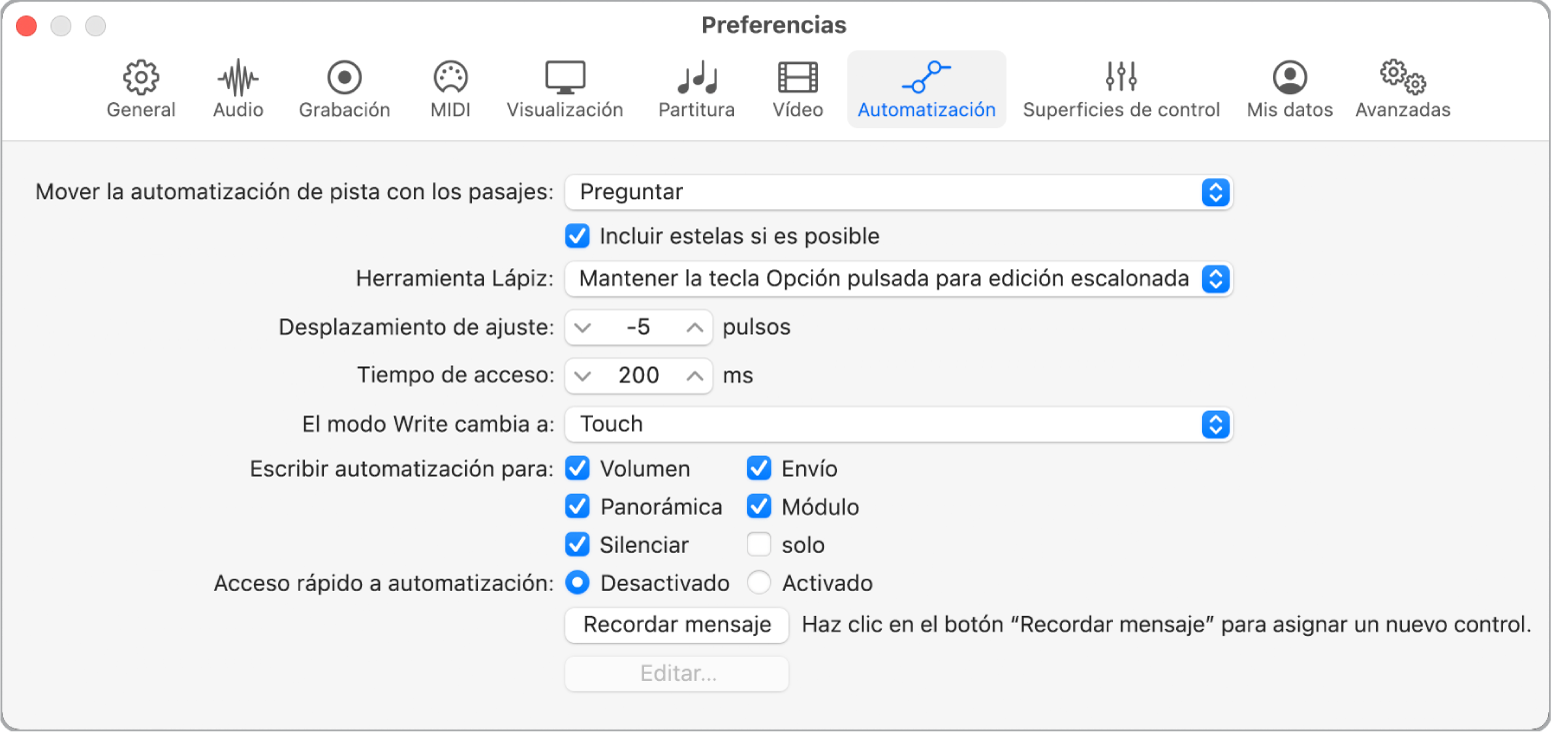The width and height of the screenshot is (1551, 732).
Task: Click the Mover la automatización label
Action: coord(294,192)
